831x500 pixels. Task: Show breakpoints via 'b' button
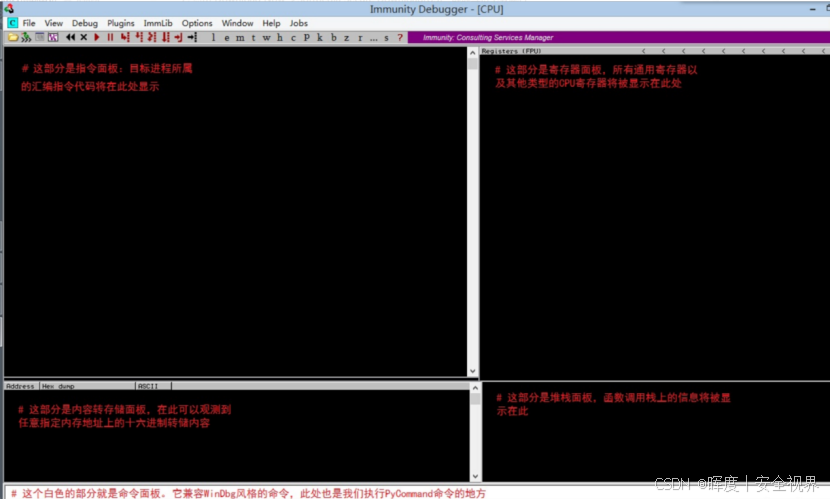pos(334,37)
